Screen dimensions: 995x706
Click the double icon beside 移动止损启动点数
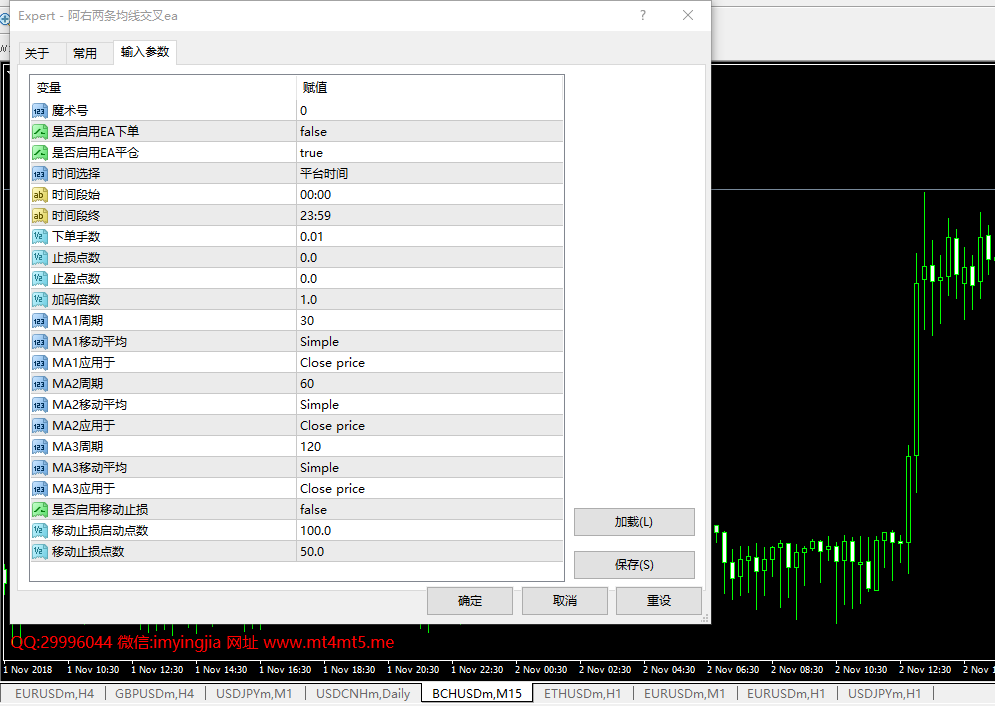[x=39, y=530]
